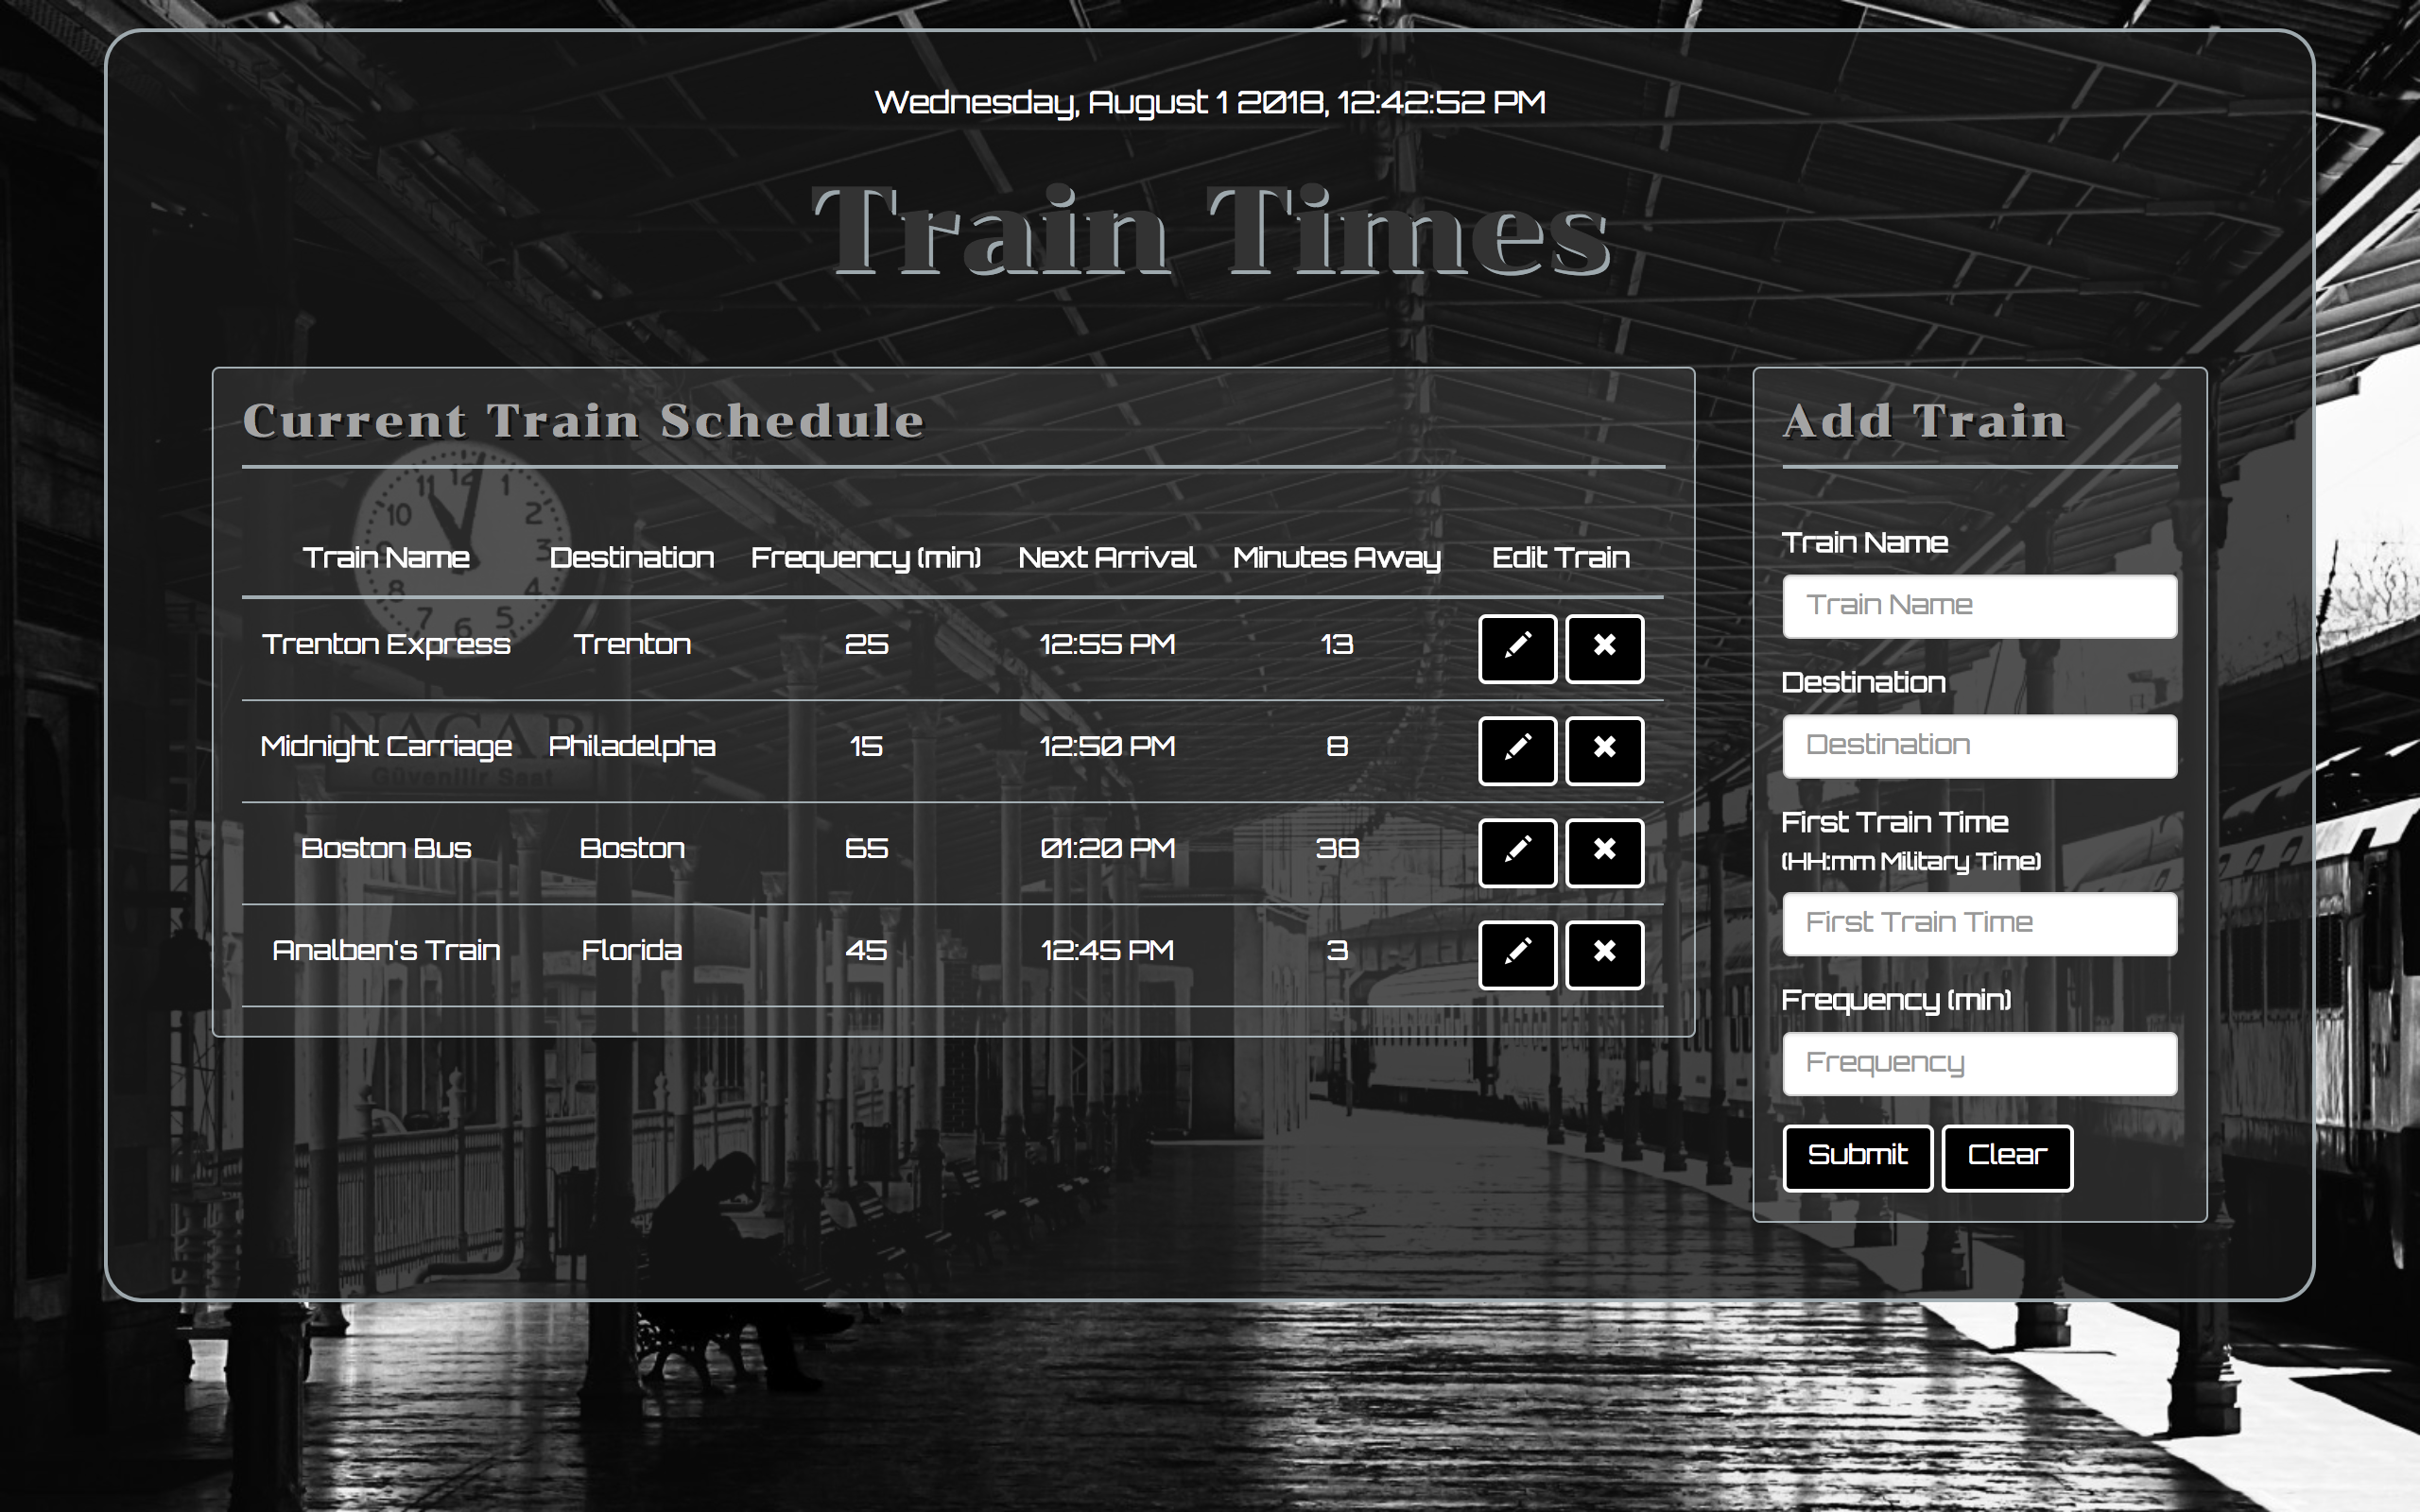Click the Clear button to reset form
Viewport: 2420px width, 1512px height.
2007,1153
